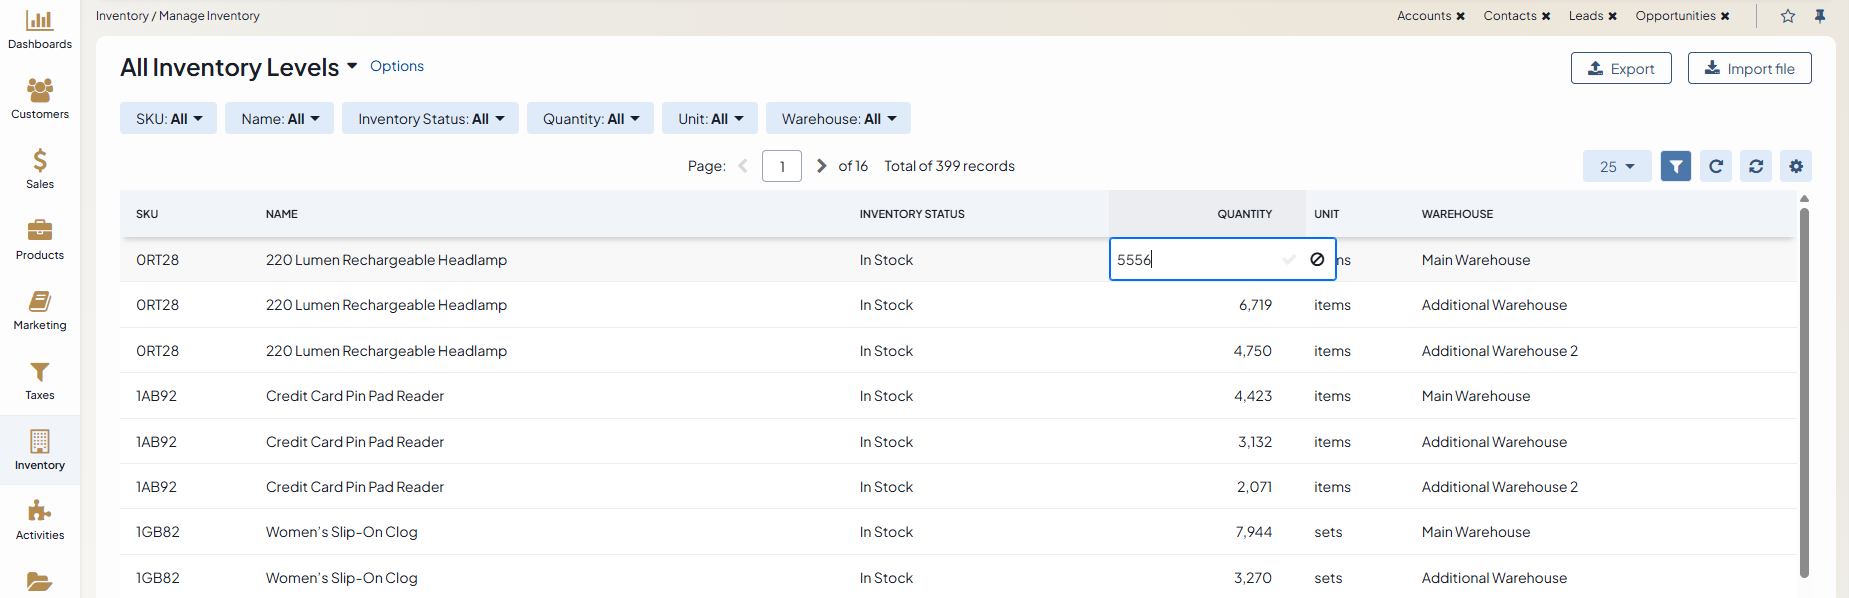Switch to the Opportunities pinned tab
This screenshot has height=598, width=1849.
(1675, 16)
